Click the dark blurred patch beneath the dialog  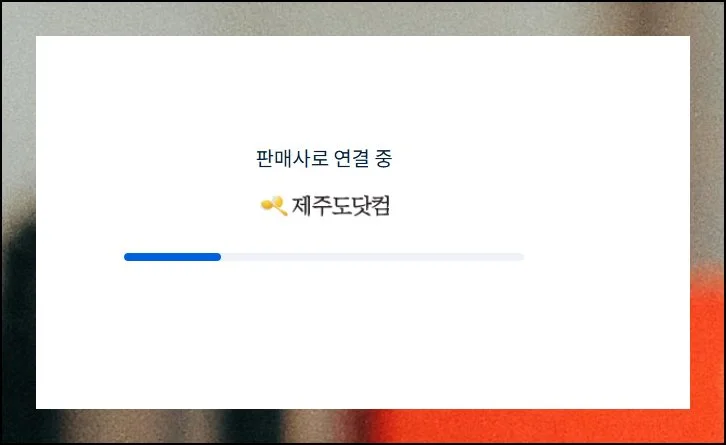[252, 426]
